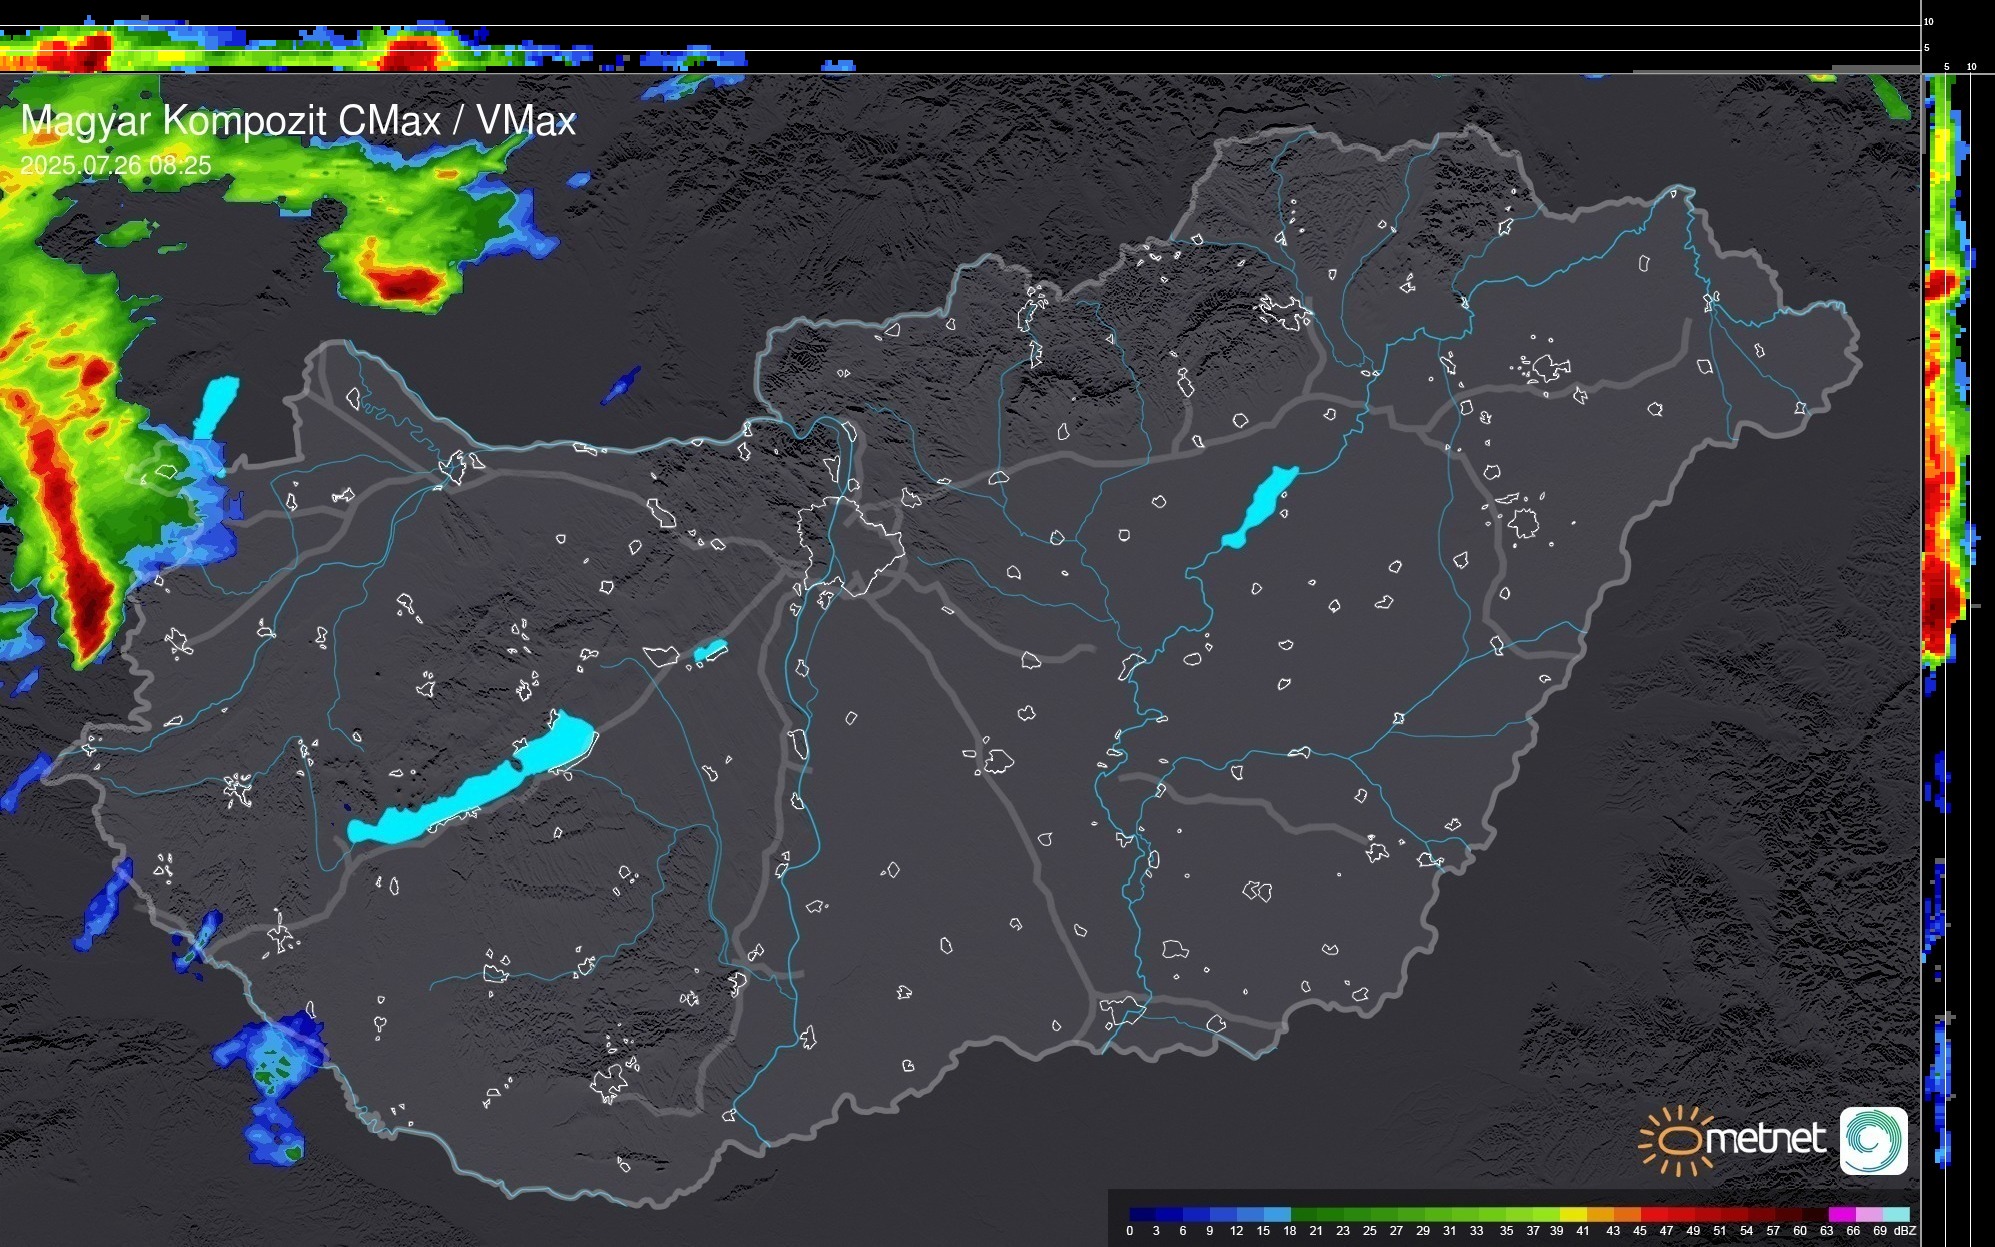Click the light cyan 69 dBZ swatch

pos(1896,1214)
